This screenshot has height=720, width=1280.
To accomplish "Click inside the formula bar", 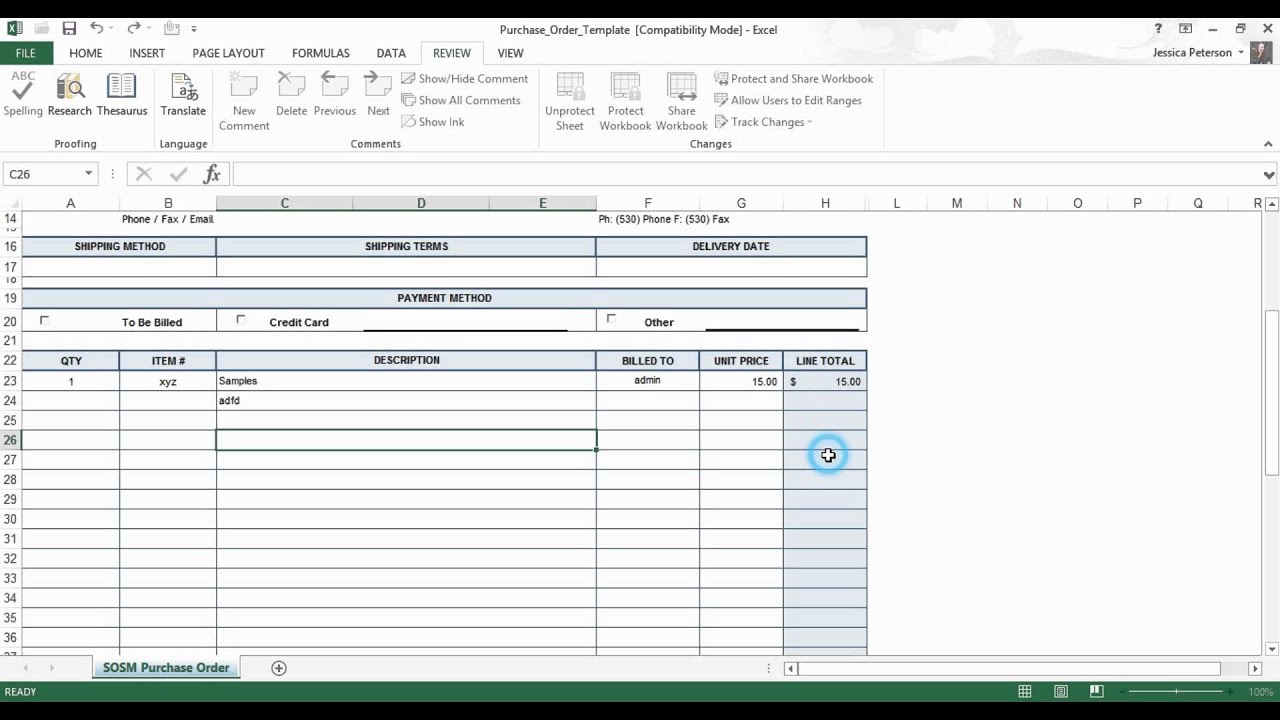I will 745,174.
